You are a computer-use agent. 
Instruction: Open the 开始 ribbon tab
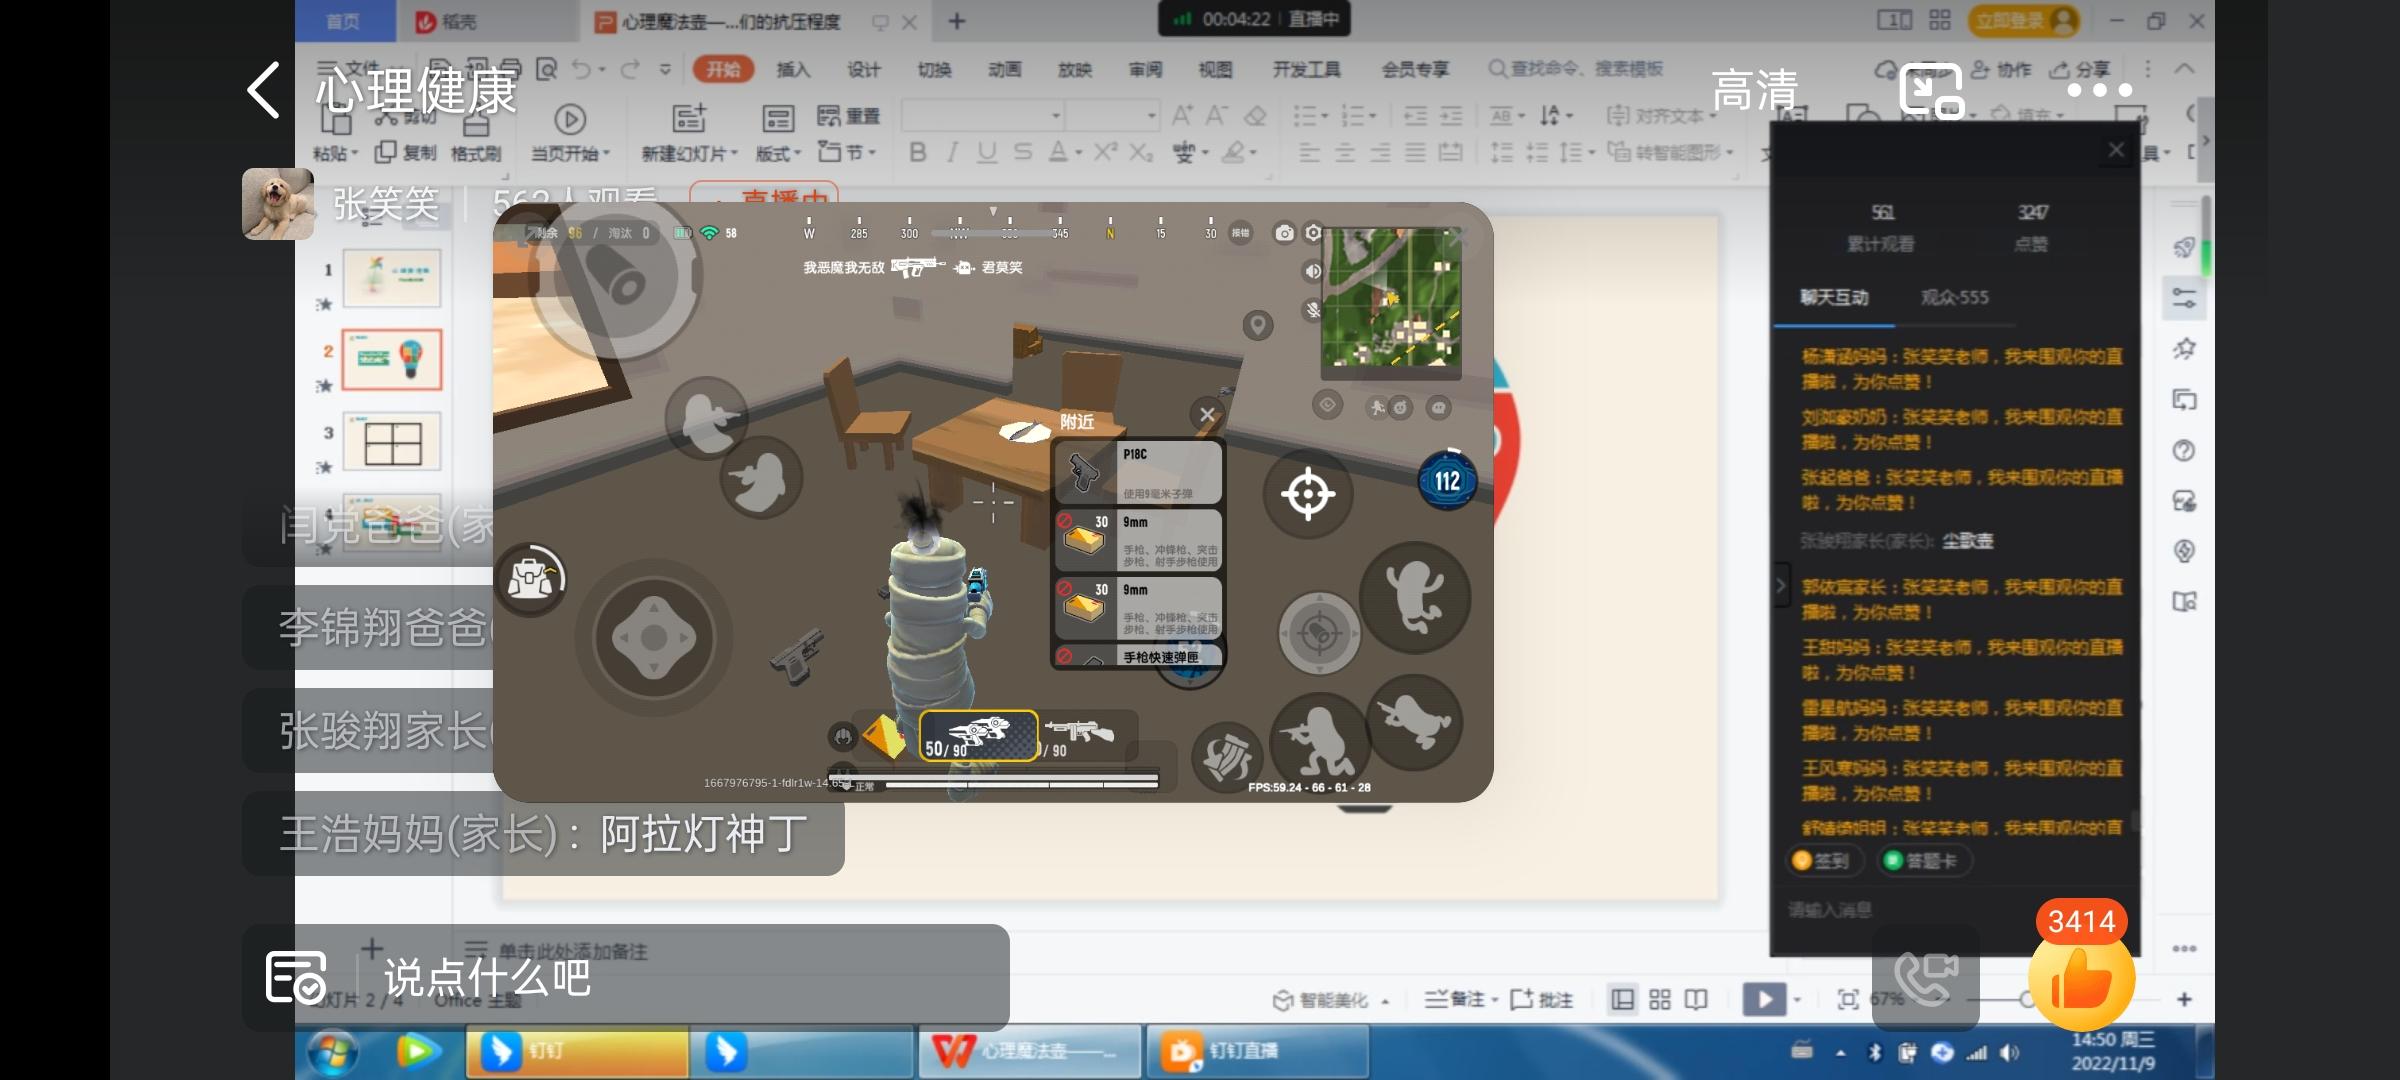coord(724,69)
